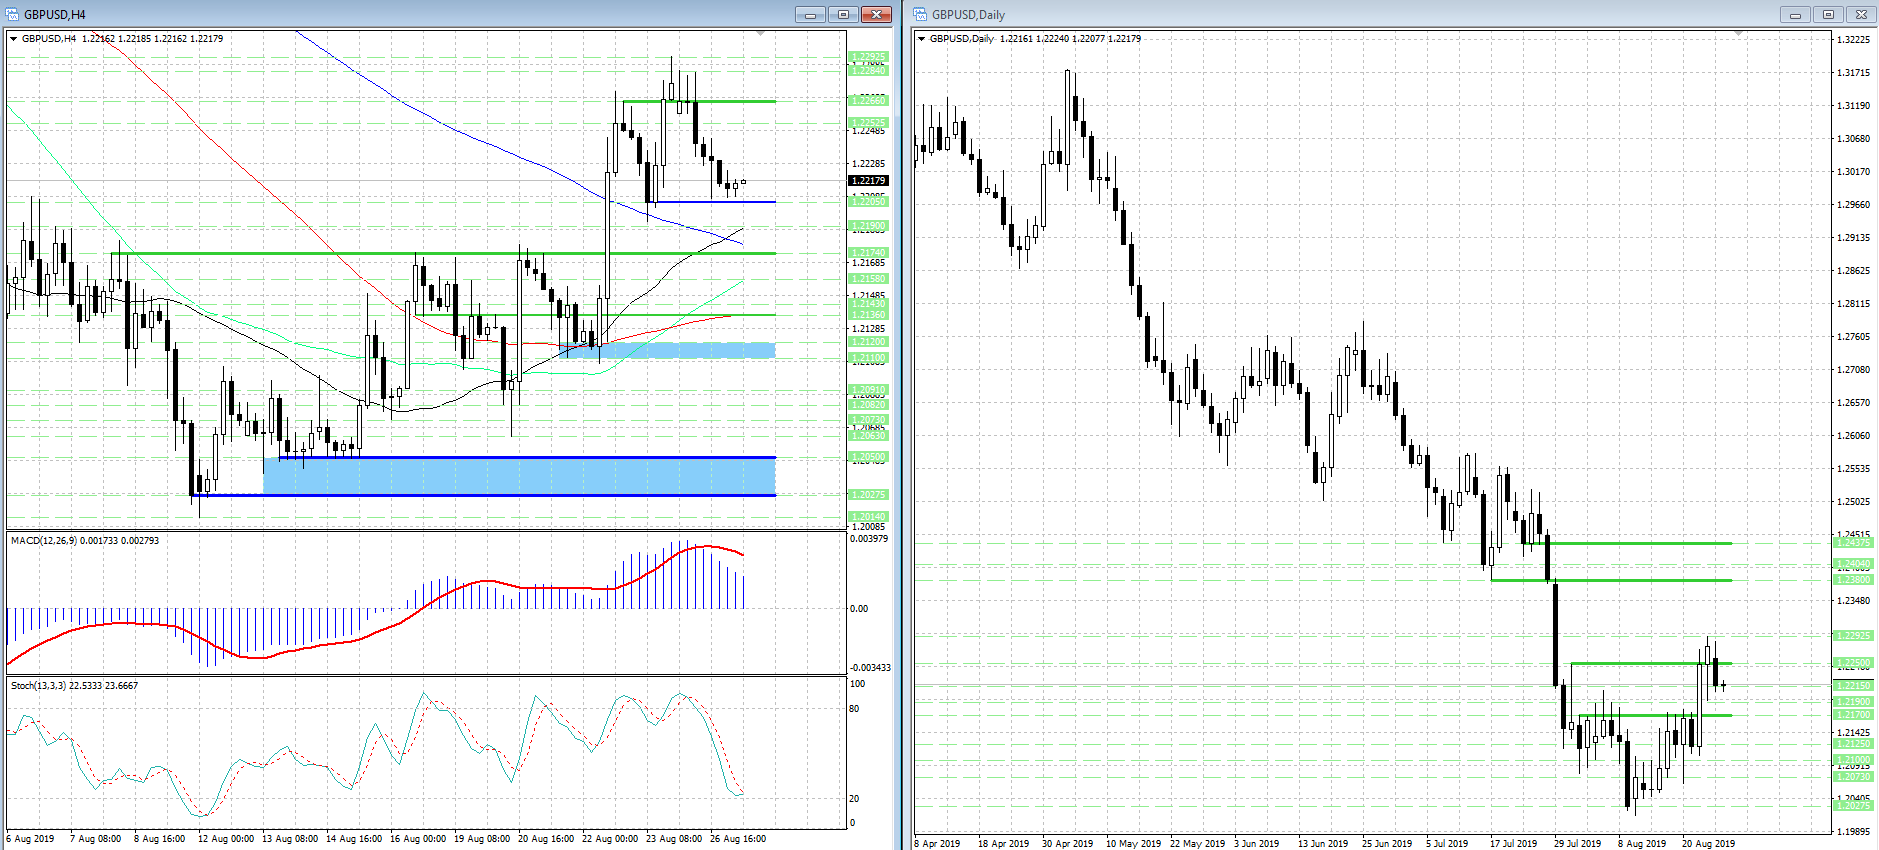
Task: Click the black 1.22179 current price label
Action: (868, 181)
